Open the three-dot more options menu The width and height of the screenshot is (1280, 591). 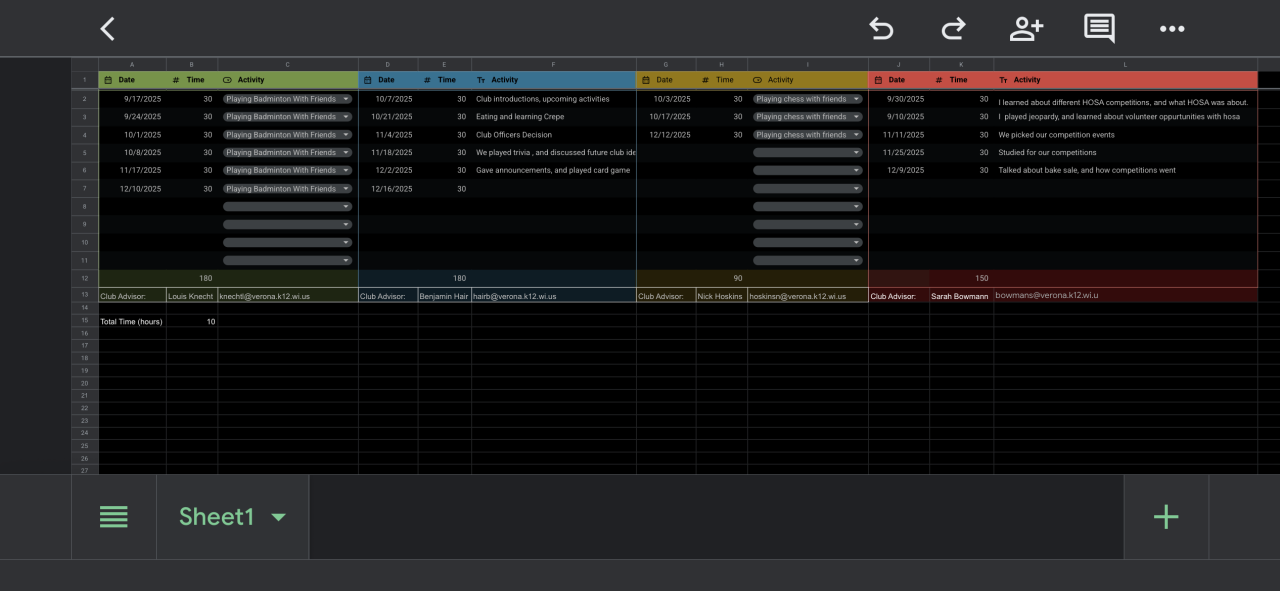point(1172,29)
